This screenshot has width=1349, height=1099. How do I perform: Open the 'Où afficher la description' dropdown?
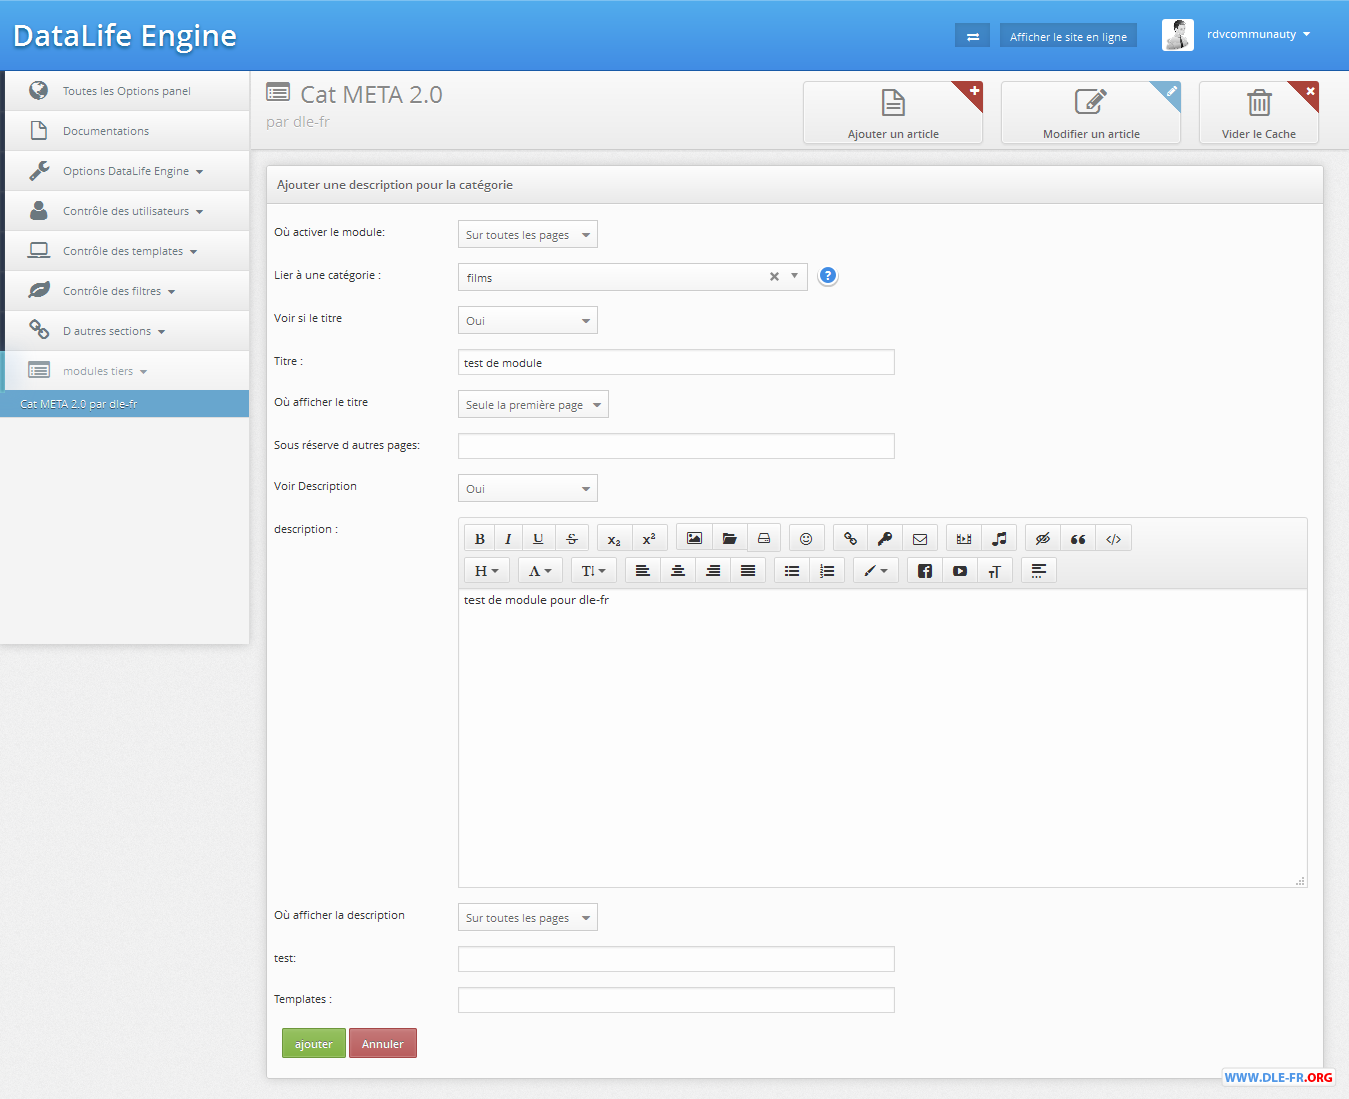point(528,918)
